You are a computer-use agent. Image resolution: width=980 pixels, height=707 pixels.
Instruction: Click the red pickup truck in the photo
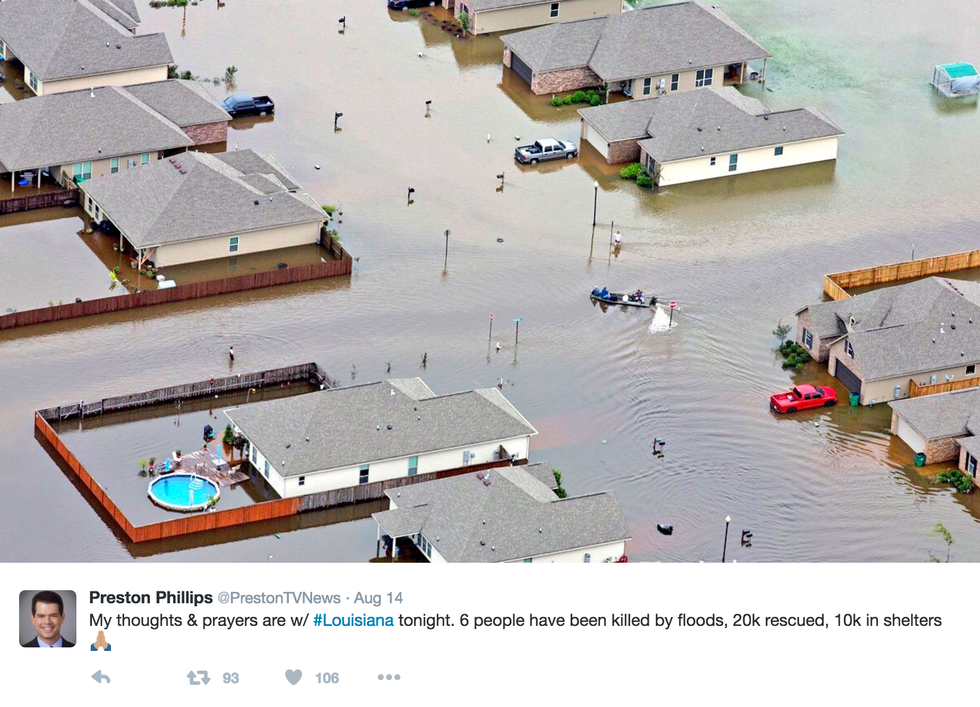point(803,398)
